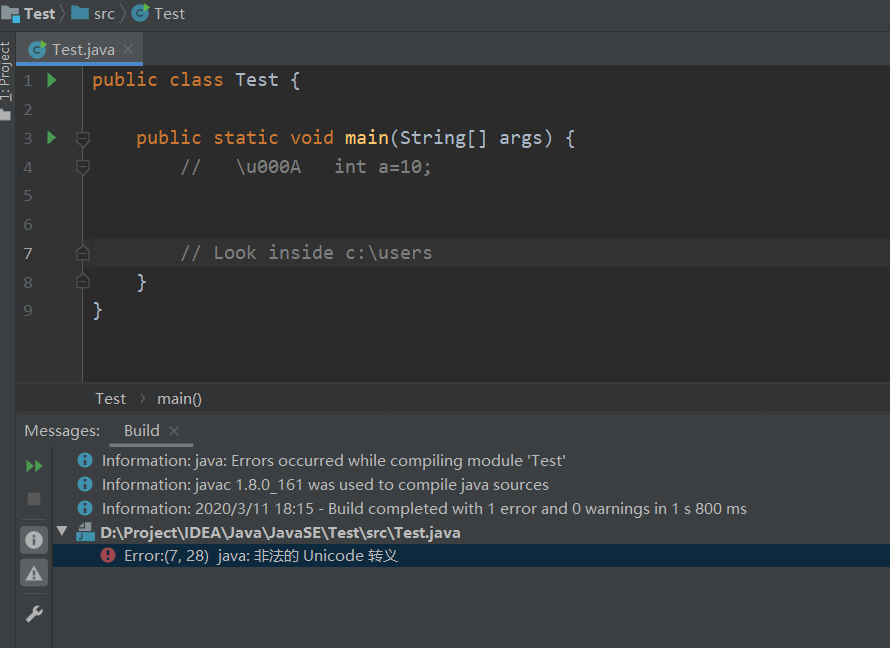Click the class name Test in line 1
This screenshot has height=648, width=890.
click(257, 80)
